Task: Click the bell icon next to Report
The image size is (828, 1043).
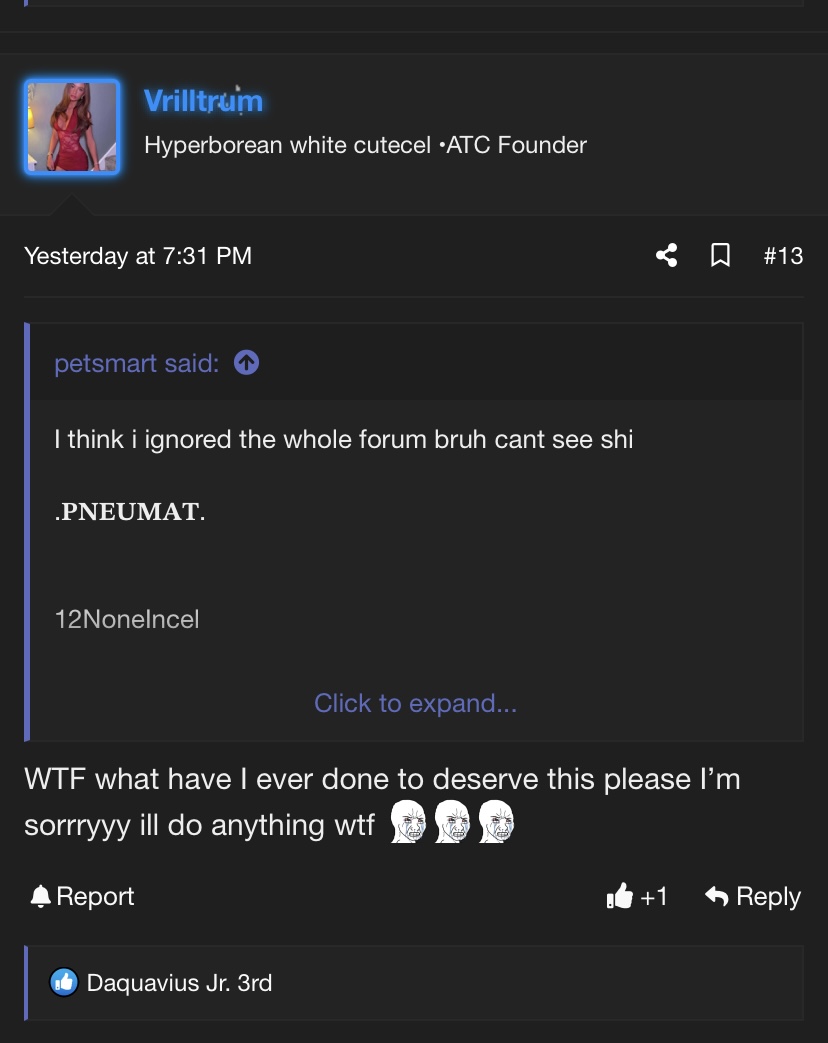Action: 41,897
